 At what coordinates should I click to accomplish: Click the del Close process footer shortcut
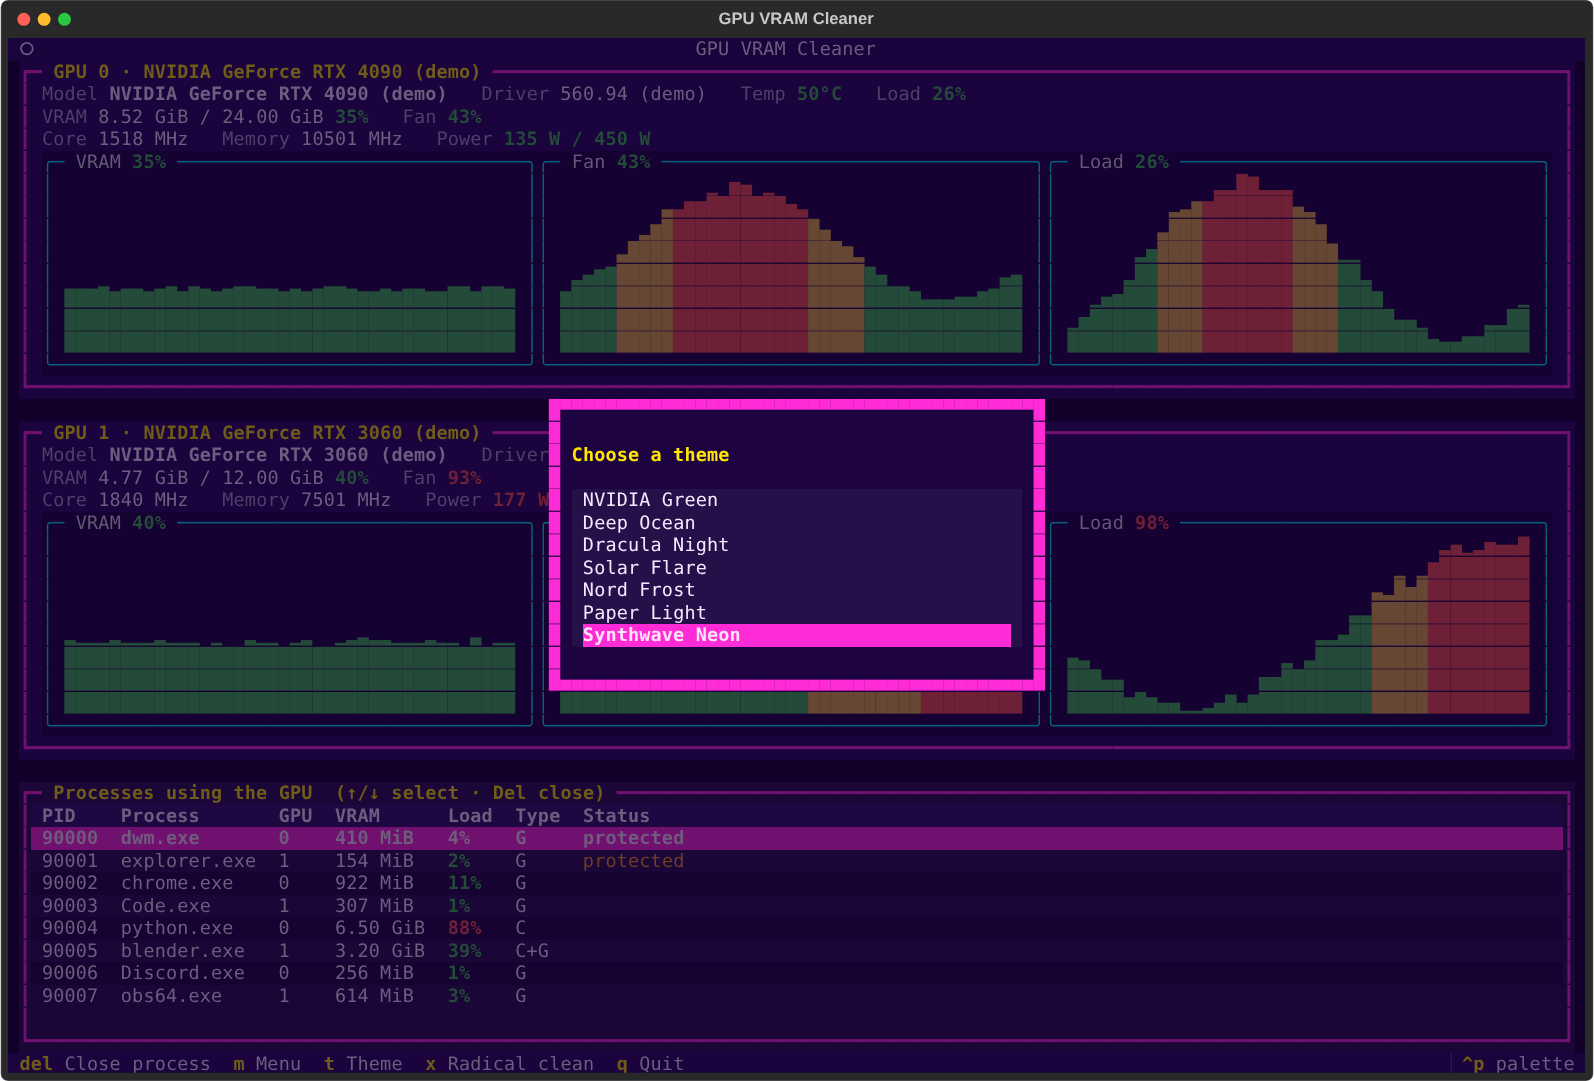(x=115, y=1064)
